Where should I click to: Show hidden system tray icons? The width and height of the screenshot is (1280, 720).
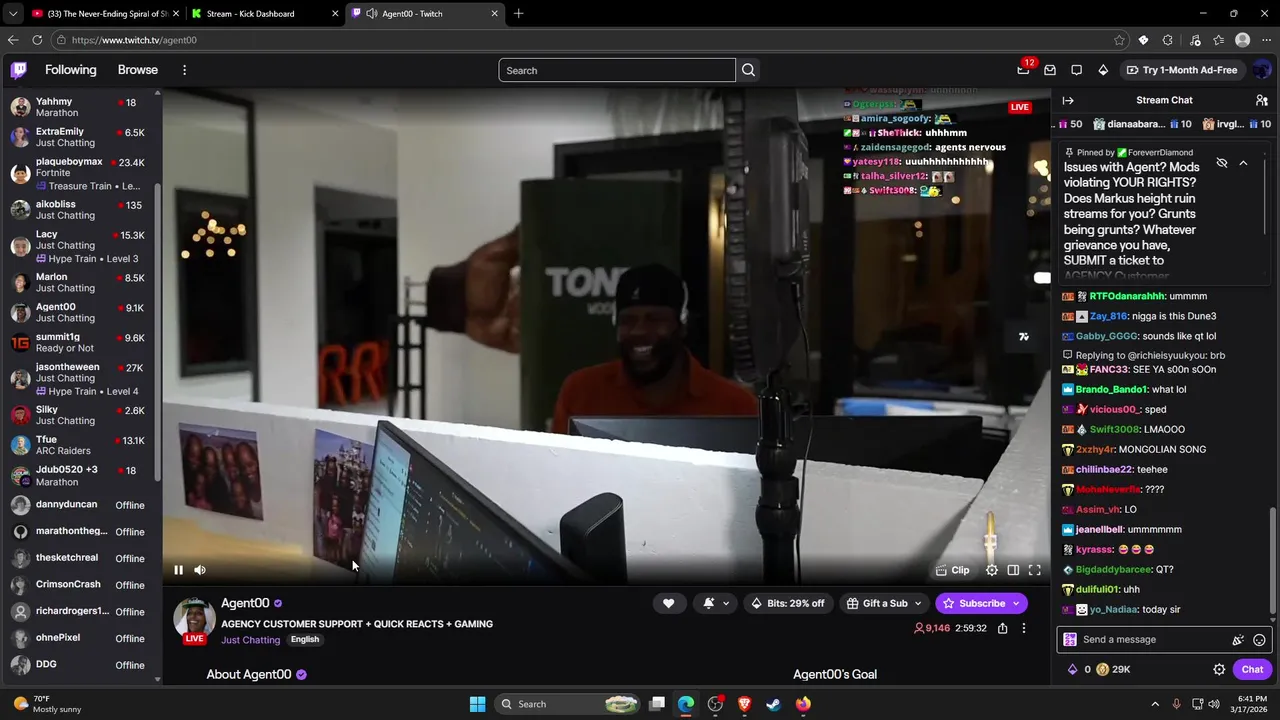(1155, 704)
